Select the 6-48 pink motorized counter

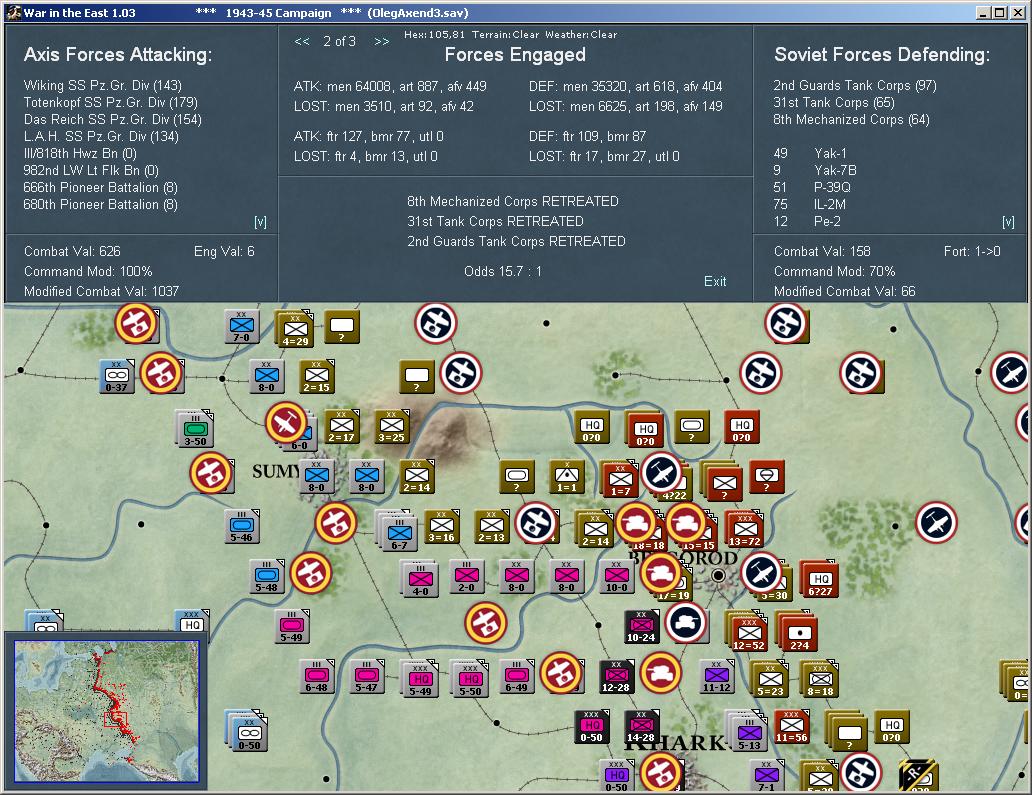click(317, 677)
